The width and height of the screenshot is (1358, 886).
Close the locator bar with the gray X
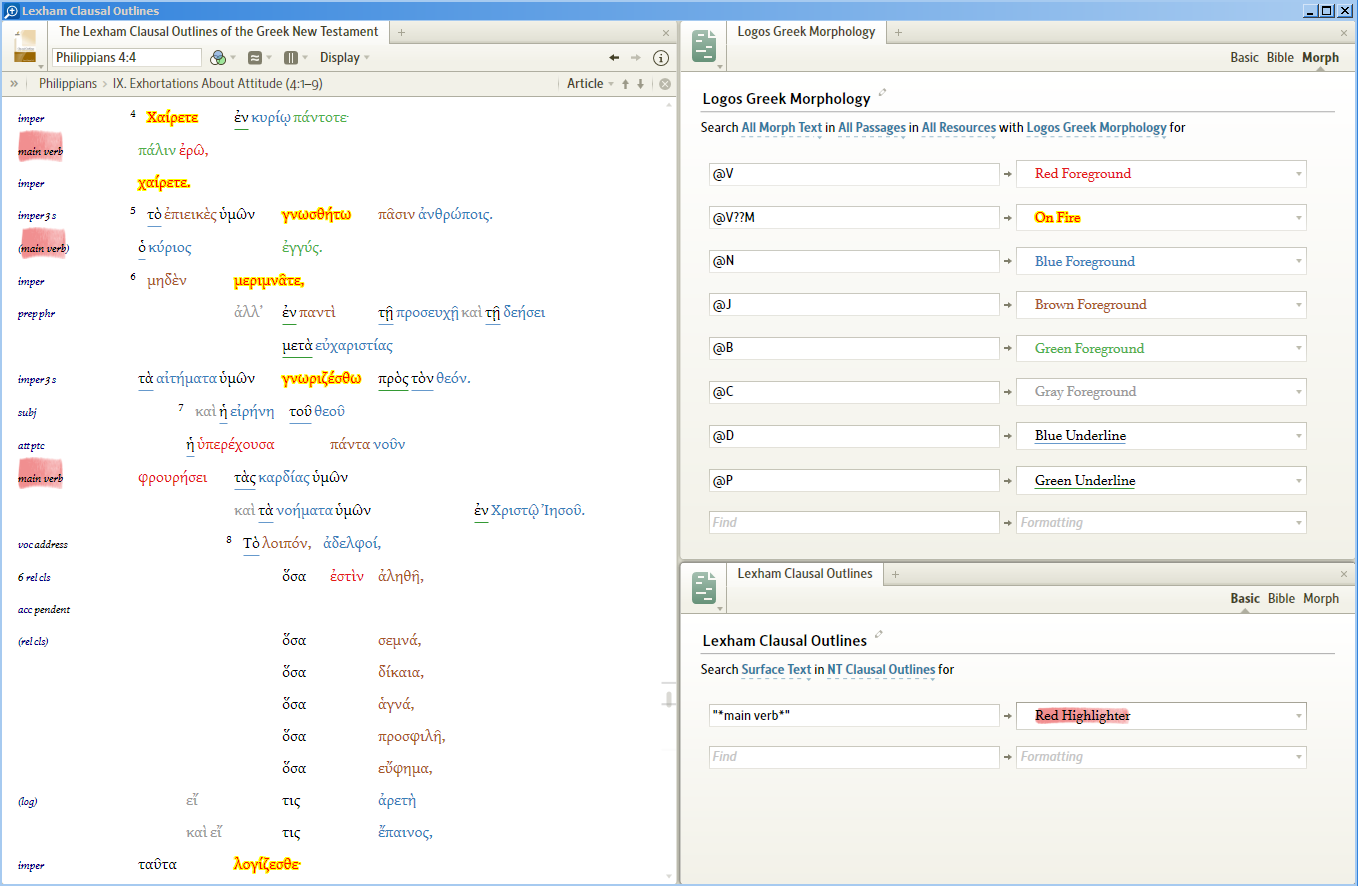pyautogui.click(x=665, y=84)
